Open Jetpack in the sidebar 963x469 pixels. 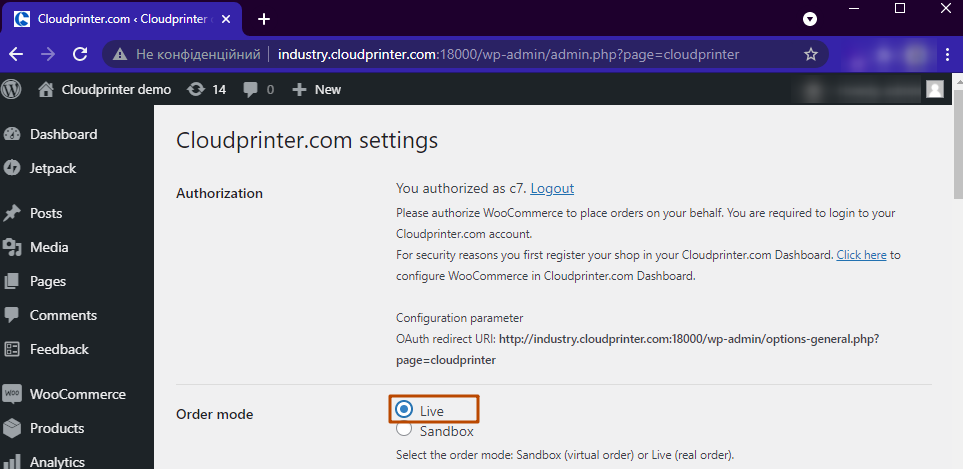53,168
